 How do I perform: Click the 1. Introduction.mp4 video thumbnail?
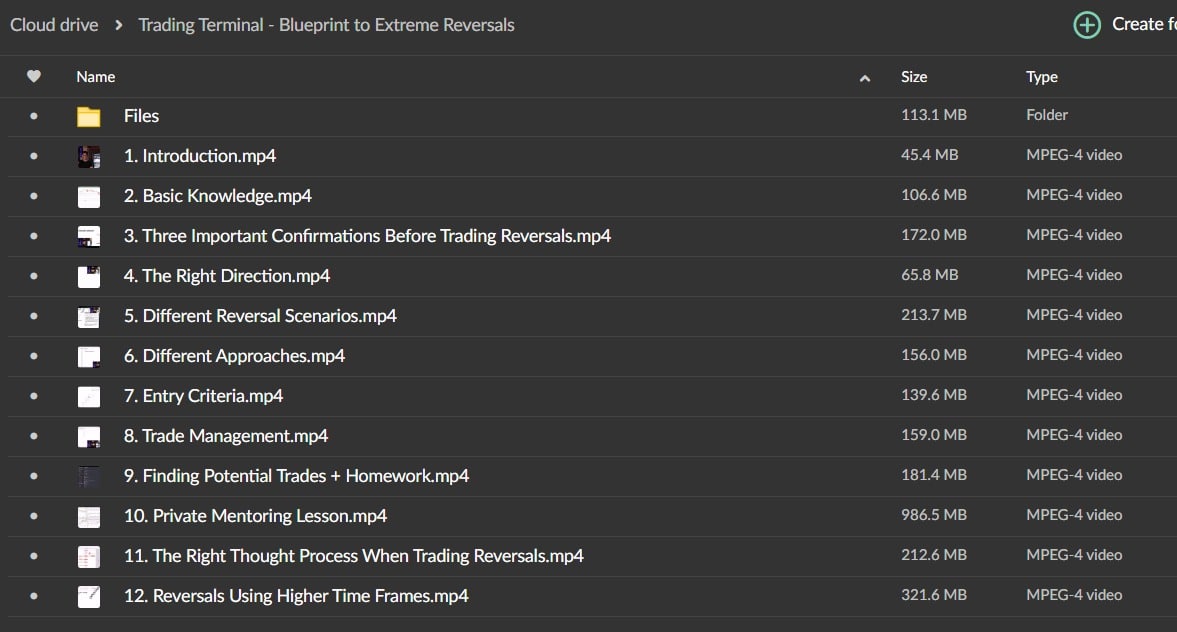point(89,156)
